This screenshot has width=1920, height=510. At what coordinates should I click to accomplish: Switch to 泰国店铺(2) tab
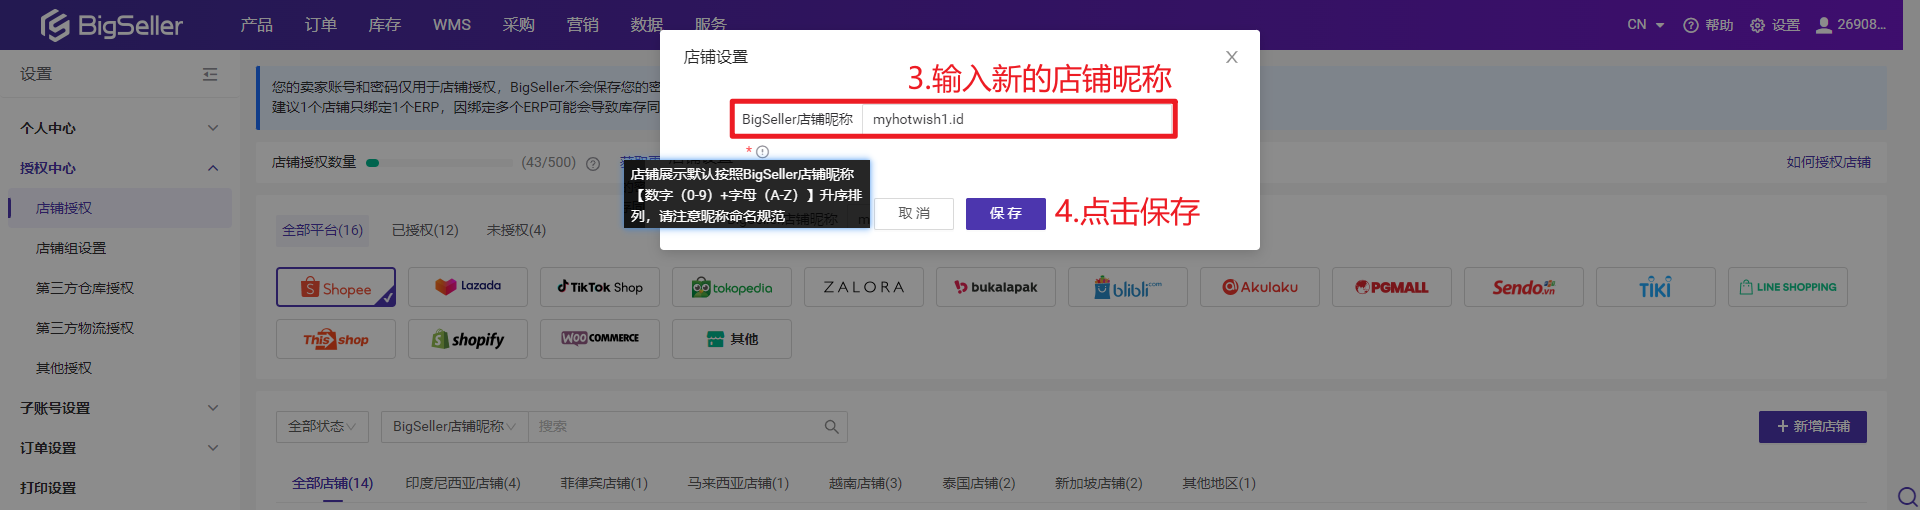(978, 484)
